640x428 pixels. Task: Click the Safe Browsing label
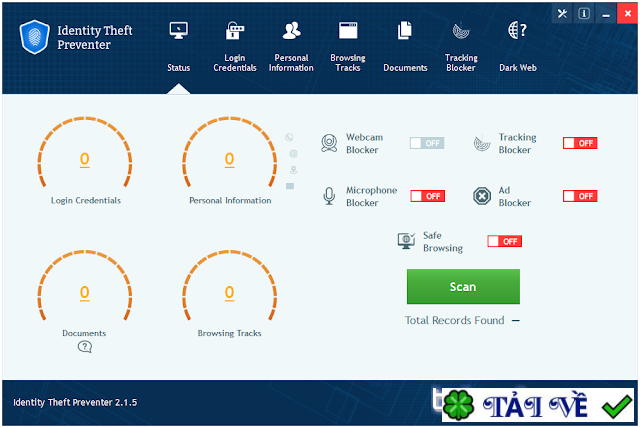tap(443, 242)
